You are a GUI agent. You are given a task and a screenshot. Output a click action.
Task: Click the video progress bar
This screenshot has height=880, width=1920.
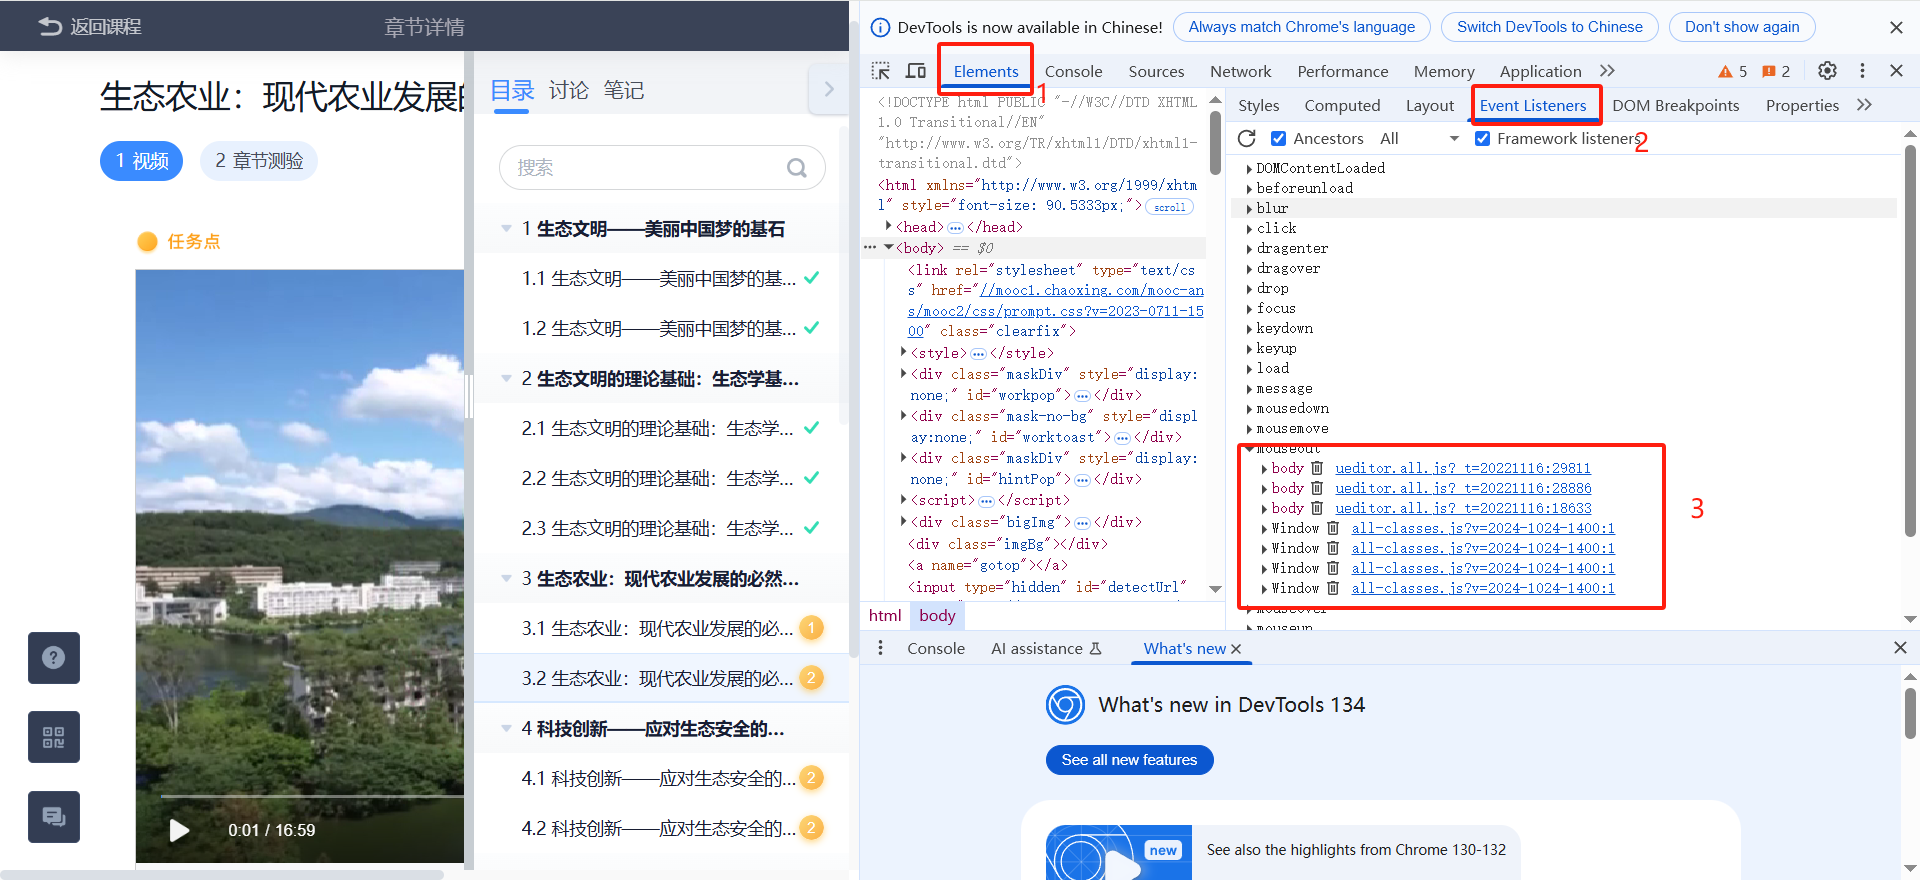coord(312,797)
